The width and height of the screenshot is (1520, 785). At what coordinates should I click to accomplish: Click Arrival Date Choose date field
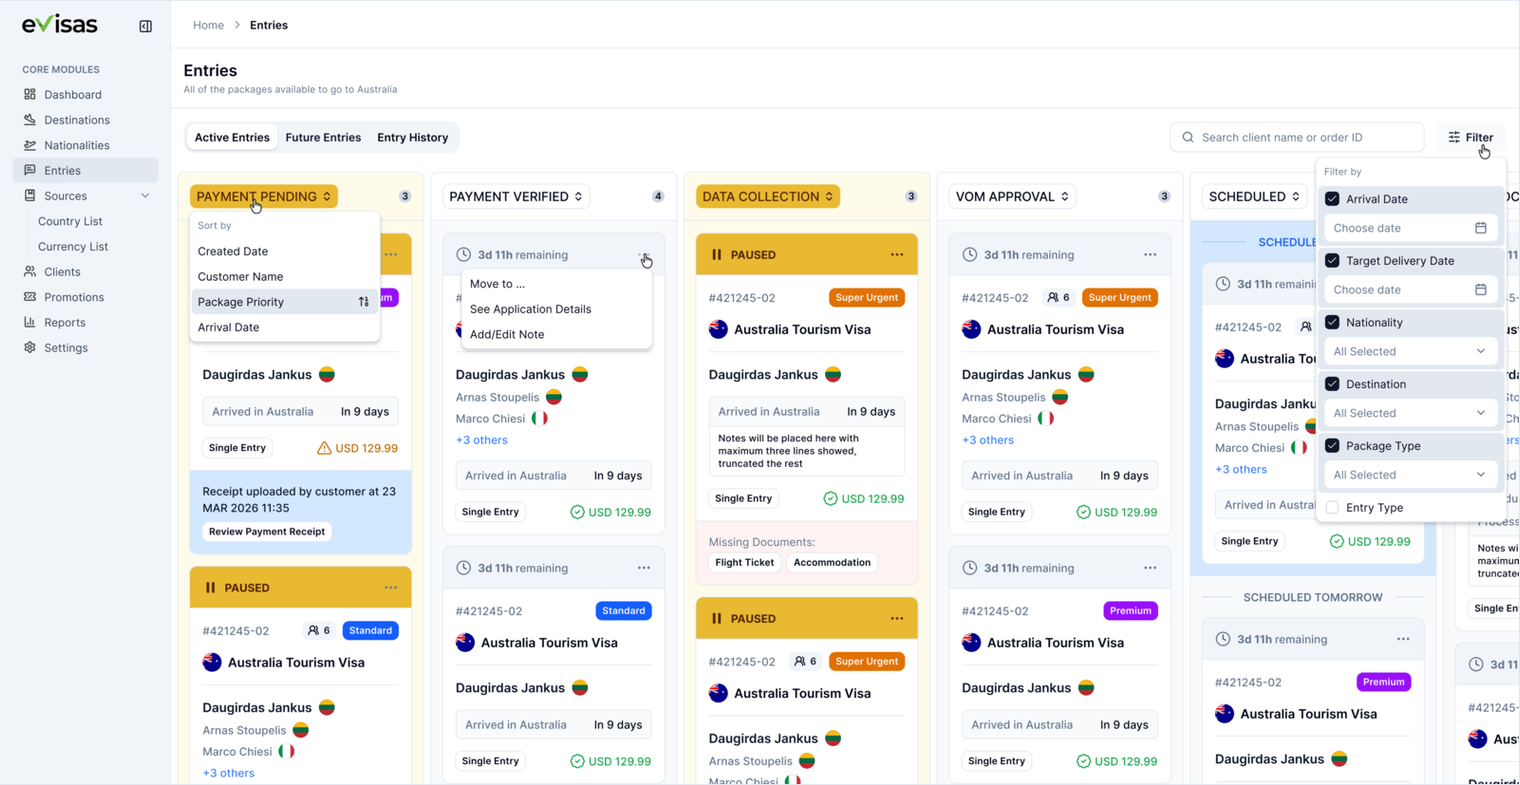(1410, 228)
